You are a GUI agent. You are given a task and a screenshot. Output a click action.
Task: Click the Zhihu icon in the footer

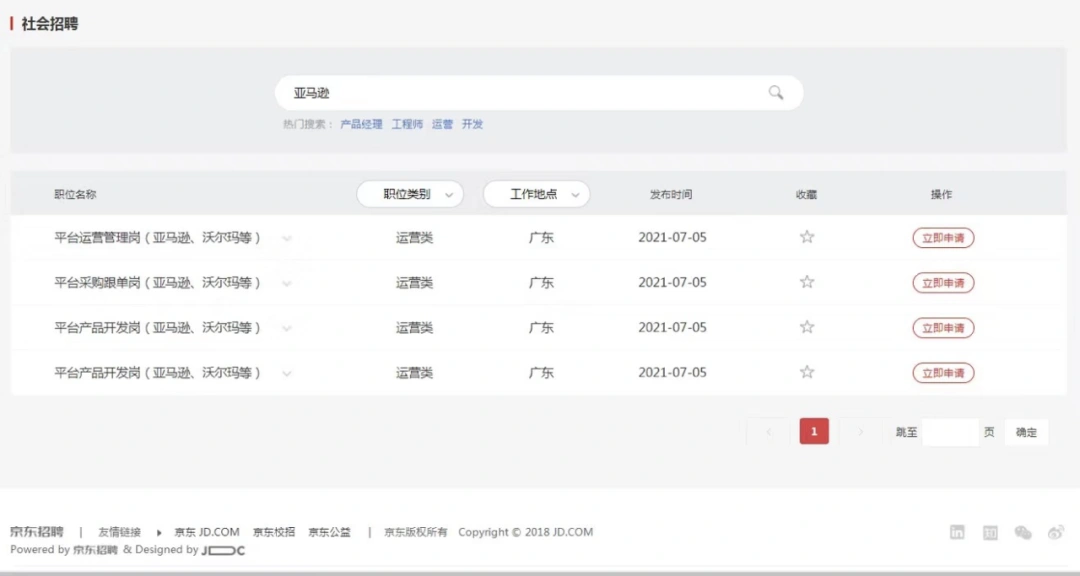(x=990, y=532)
